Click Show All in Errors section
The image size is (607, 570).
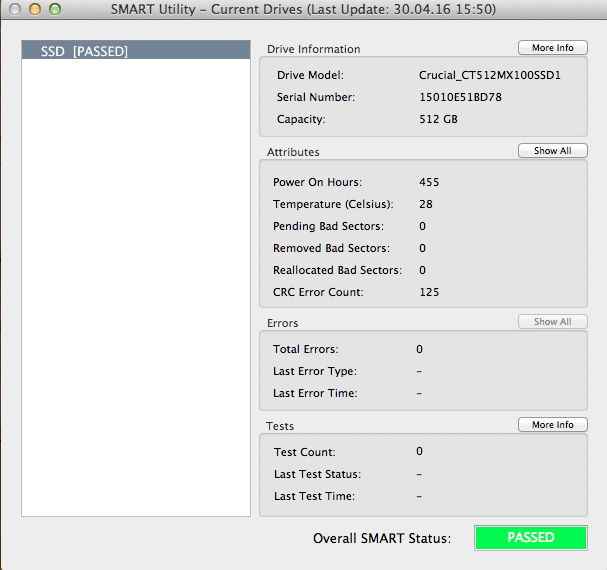click(x=553, y=322)
